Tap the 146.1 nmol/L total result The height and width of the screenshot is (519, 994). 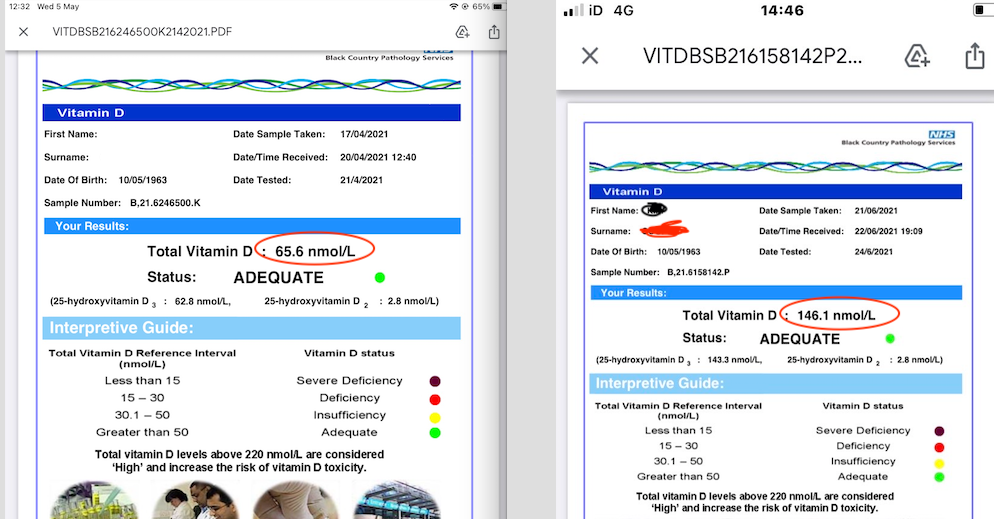coord(836,316)
